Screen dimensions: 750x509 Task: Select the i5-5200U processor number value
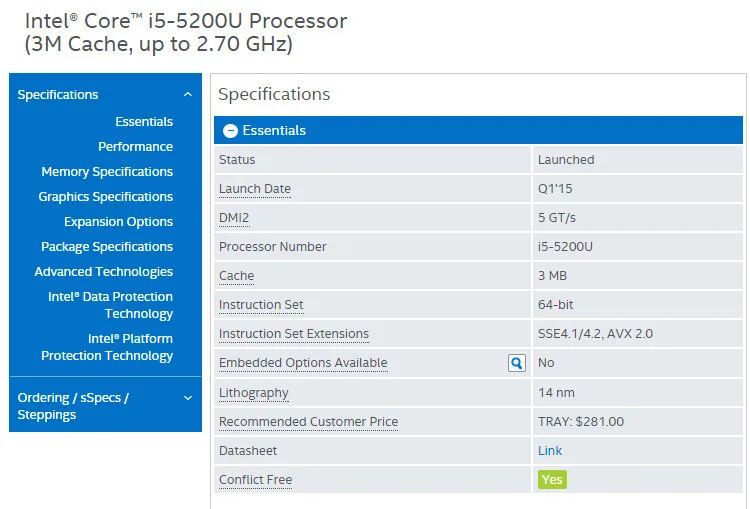click(x=565, y=247)
